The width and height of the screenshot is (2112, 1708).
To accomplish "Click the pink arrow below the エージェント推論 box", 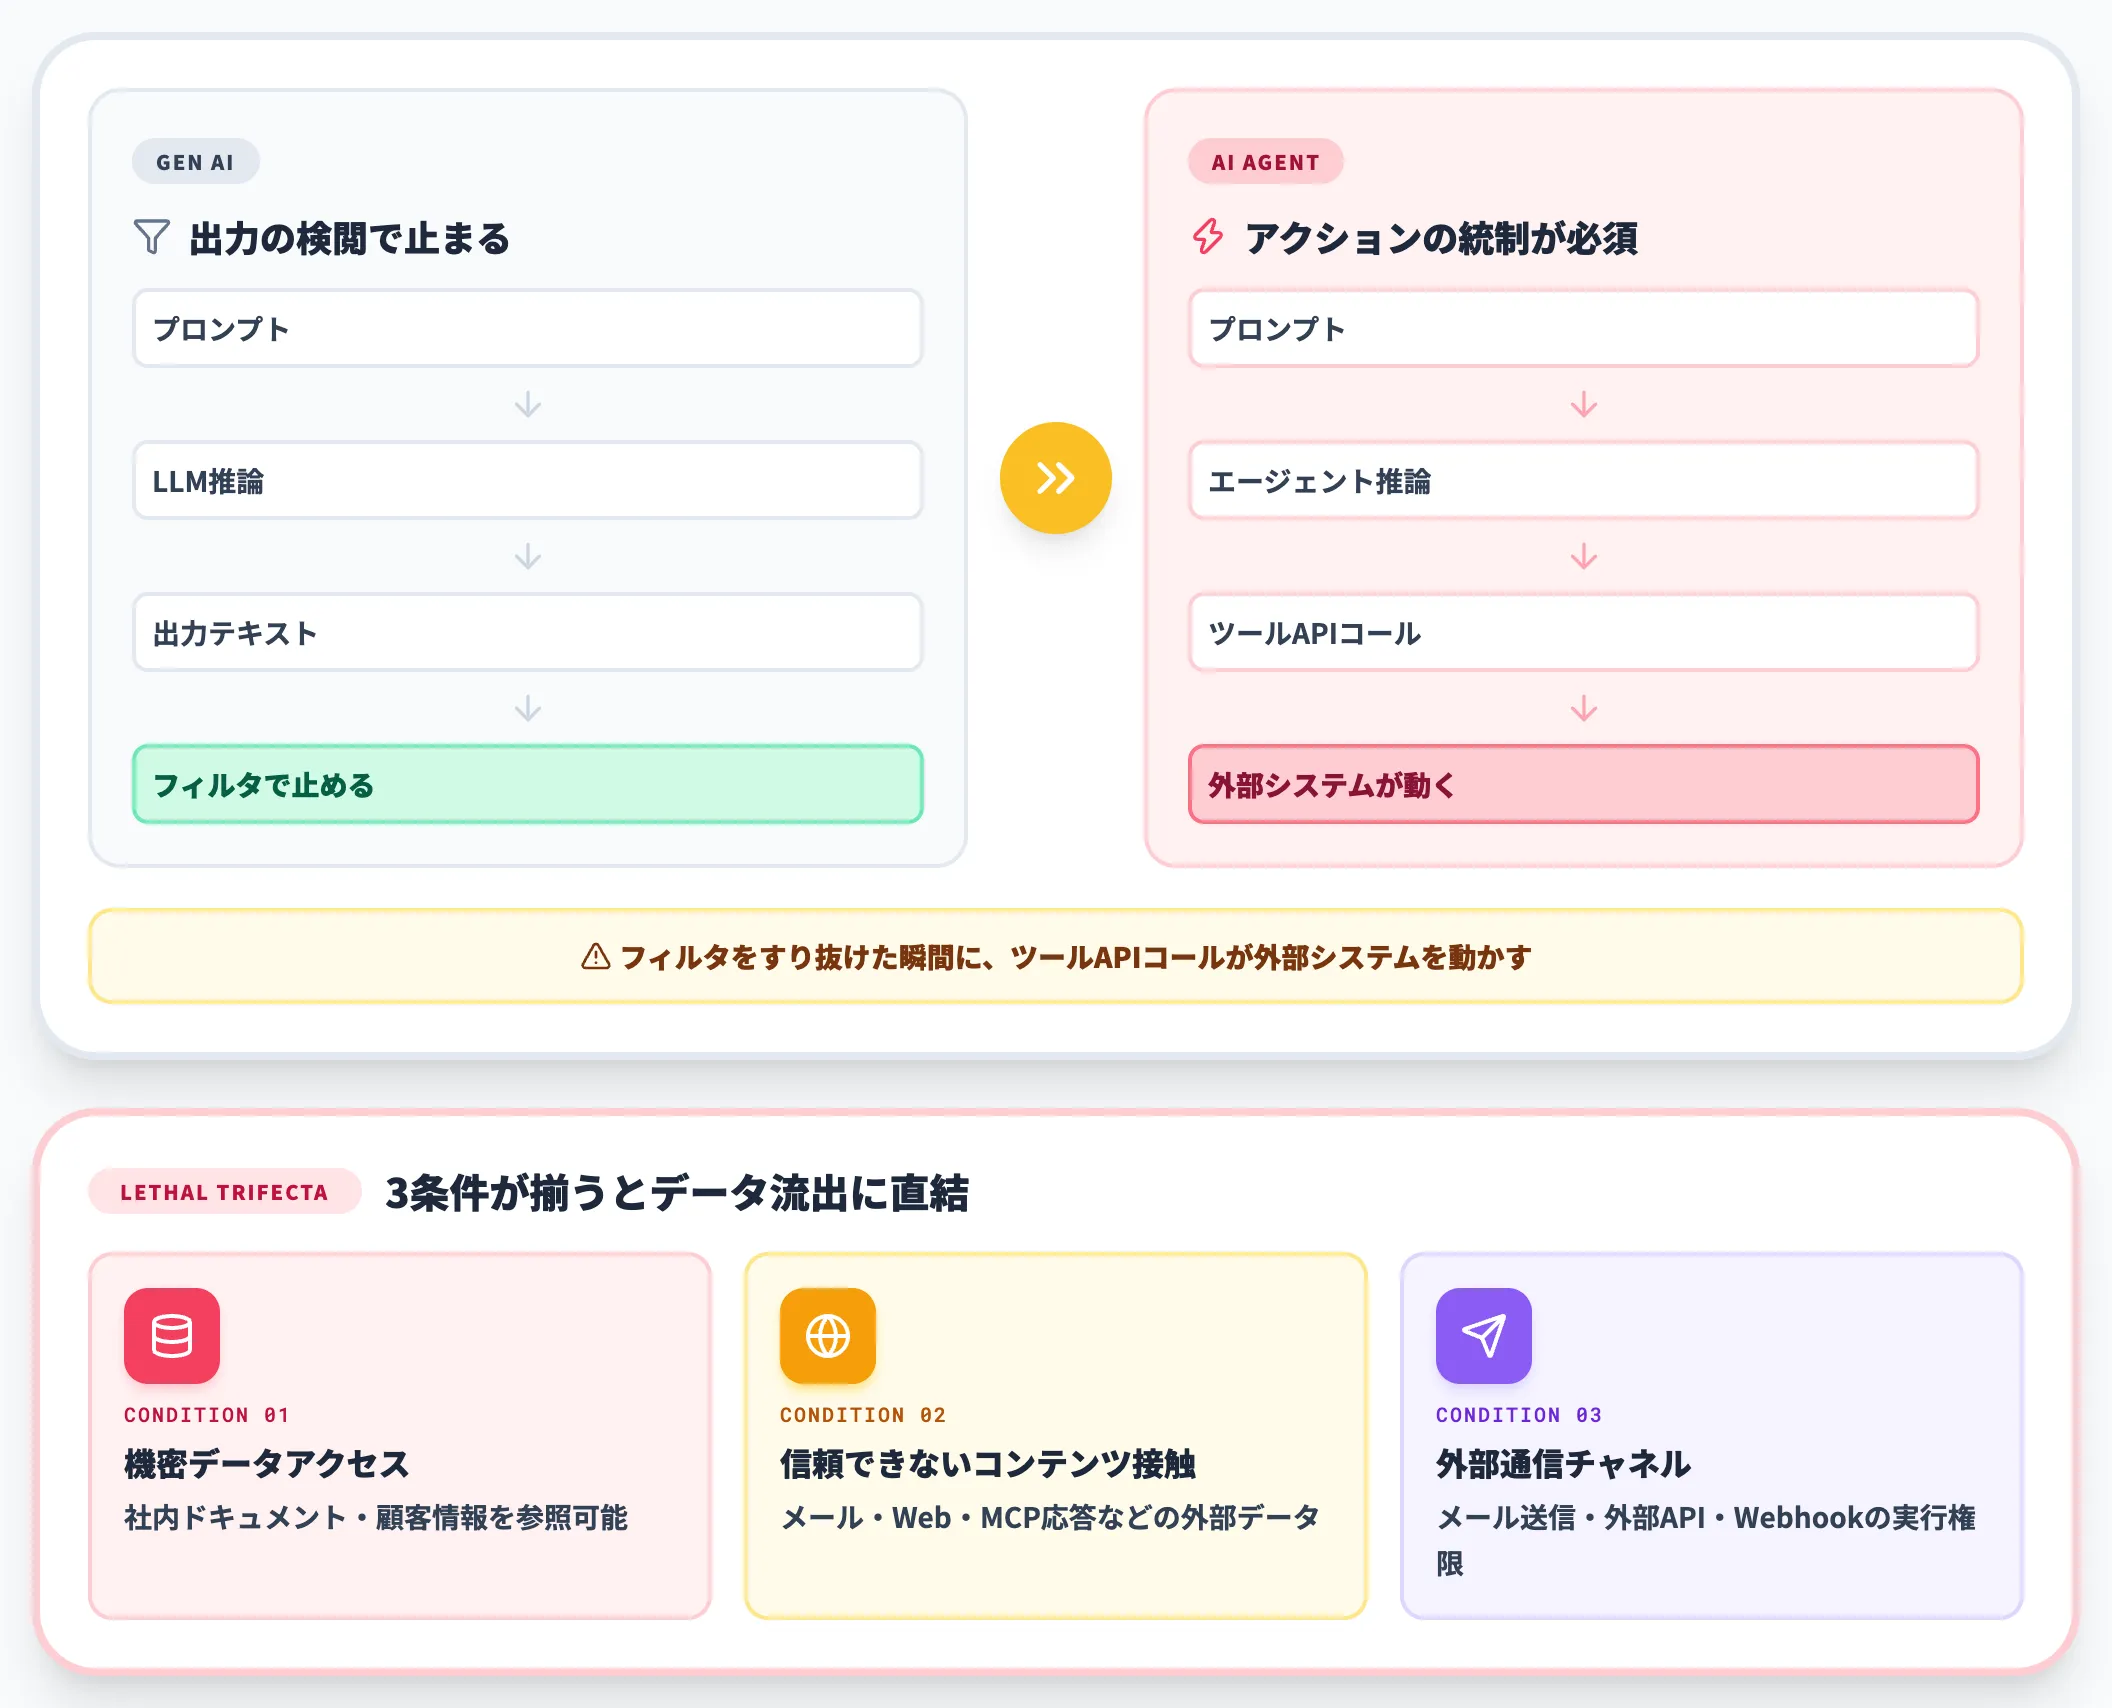I will coord(1584,557).
